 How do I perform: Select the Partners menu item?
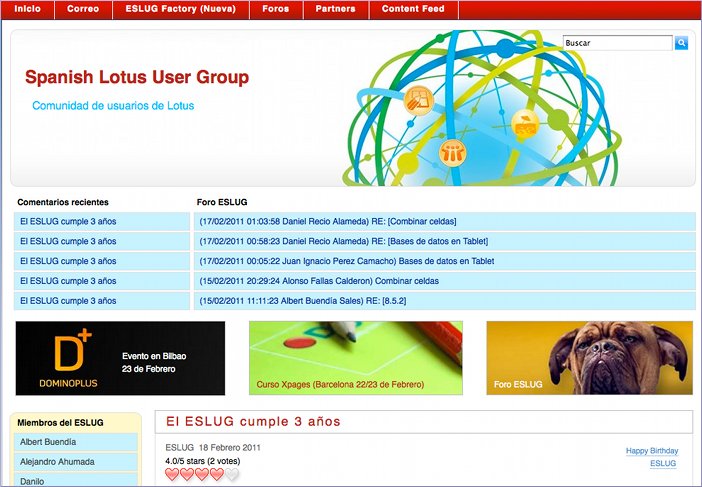click(x=335, y=9)
